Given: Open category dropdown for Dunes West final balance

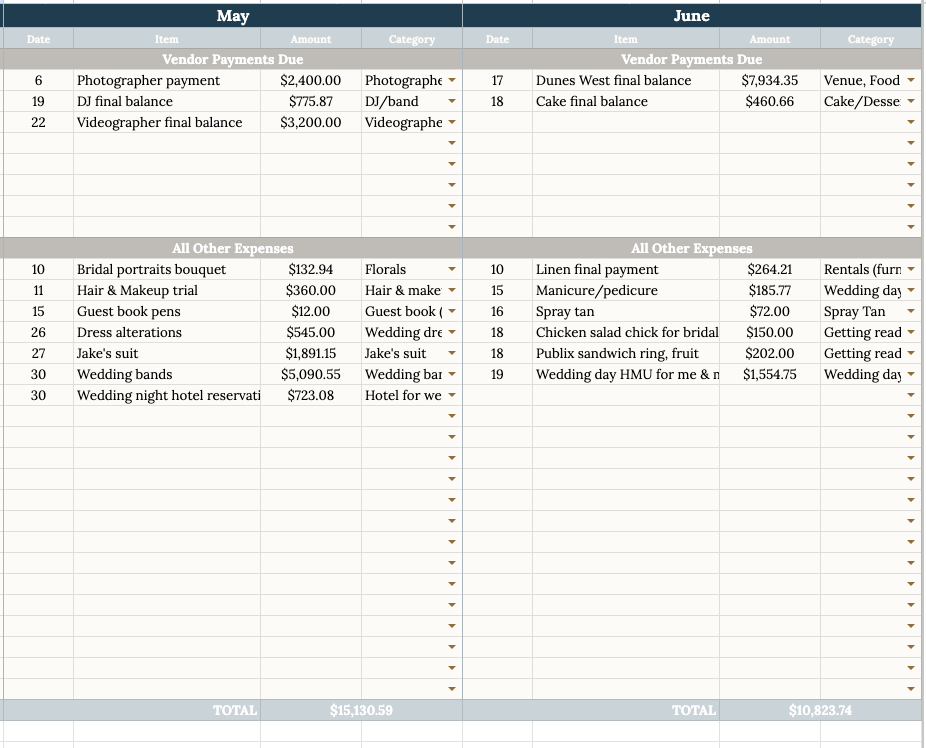Looking at the screenshot, I should point(911,80).
